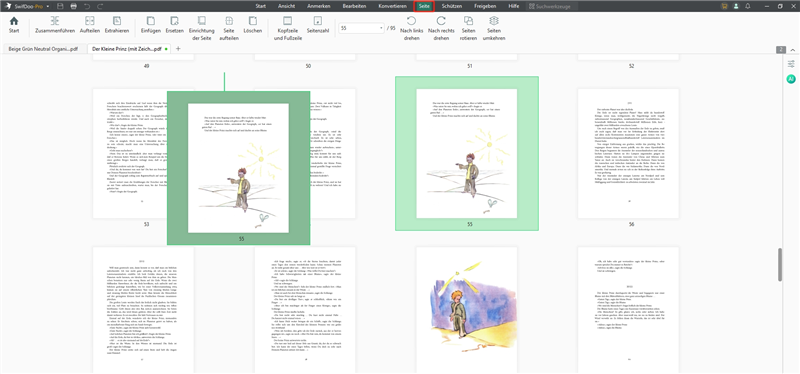Viewport: 800px width, 374px height.
Task: Open the settings sliders icon at right sidebar
Action: point(791,64)
